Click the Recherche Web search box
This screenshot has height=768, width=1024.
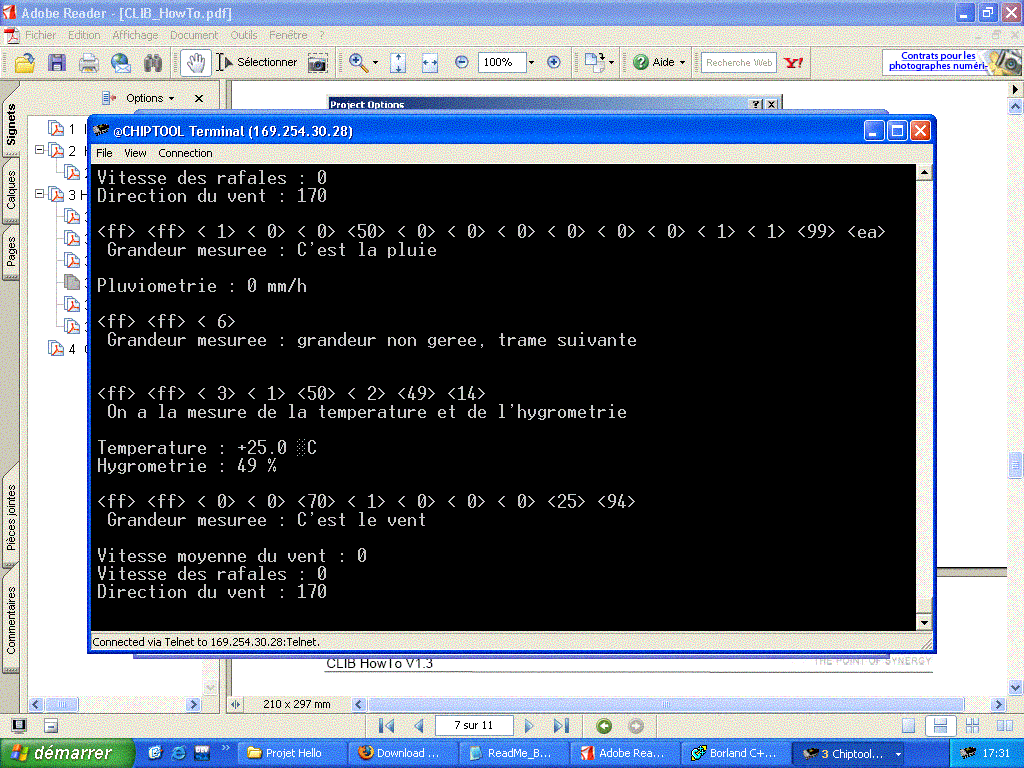tap(739, 62)
